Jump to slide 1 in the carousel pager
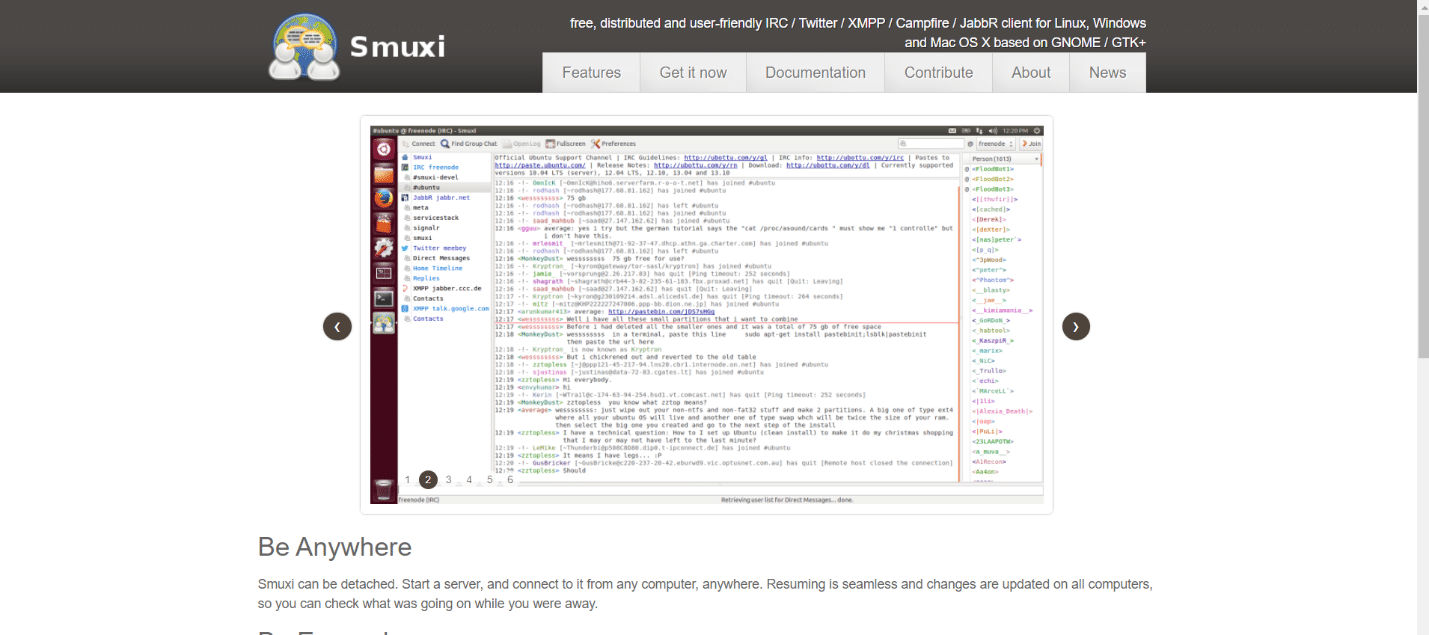The width and height of the screenshot is (1429, 635). [x=408, y=480]
